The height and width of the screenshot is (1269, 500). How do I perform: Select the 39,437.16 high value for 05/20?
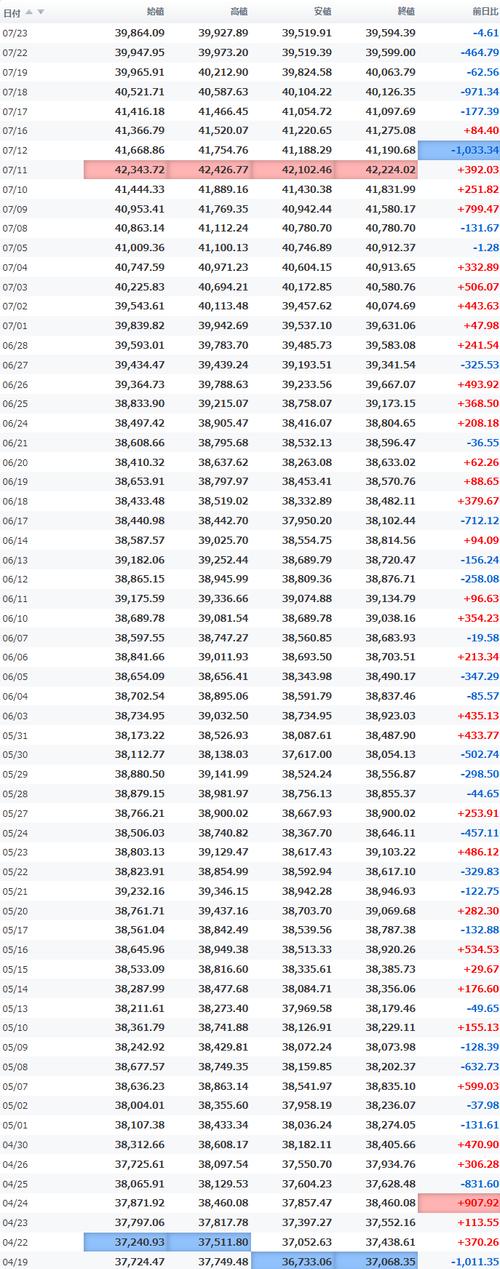coord(223,911)
